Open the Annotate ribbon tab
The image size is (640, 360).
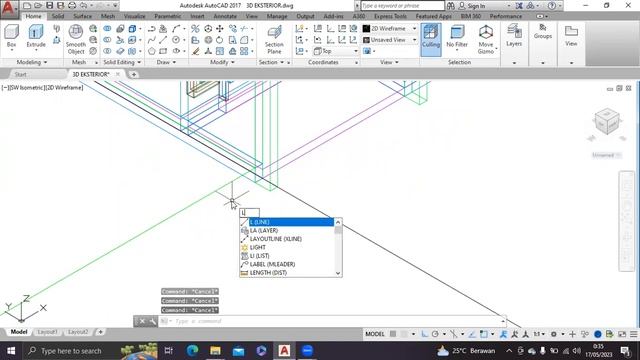click(x=225, y=16)
